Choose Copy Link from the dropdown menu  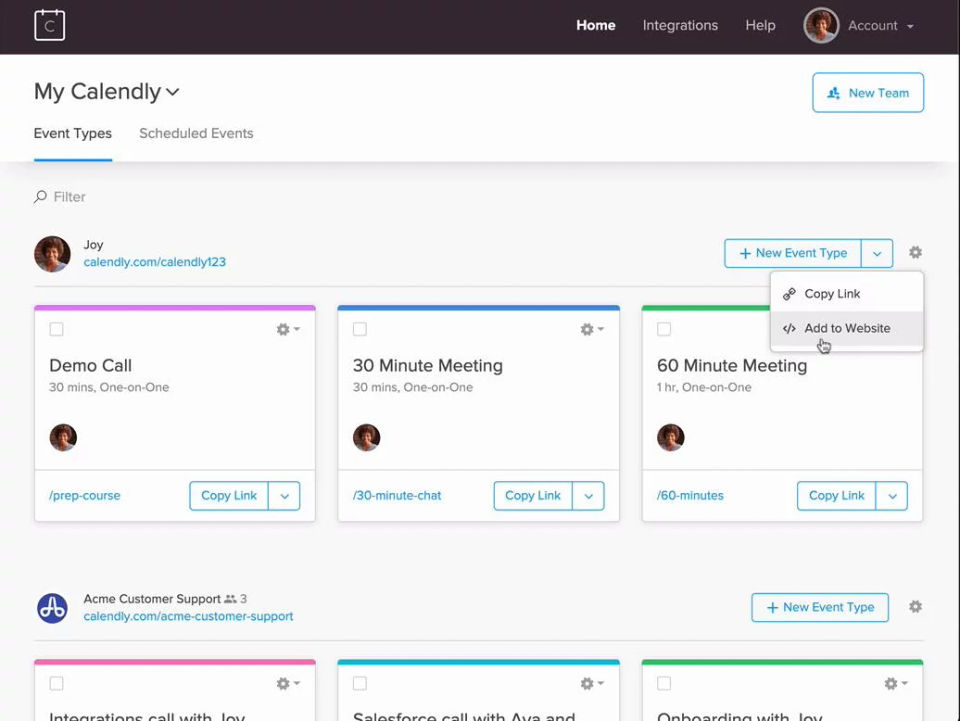click(847, 294)
